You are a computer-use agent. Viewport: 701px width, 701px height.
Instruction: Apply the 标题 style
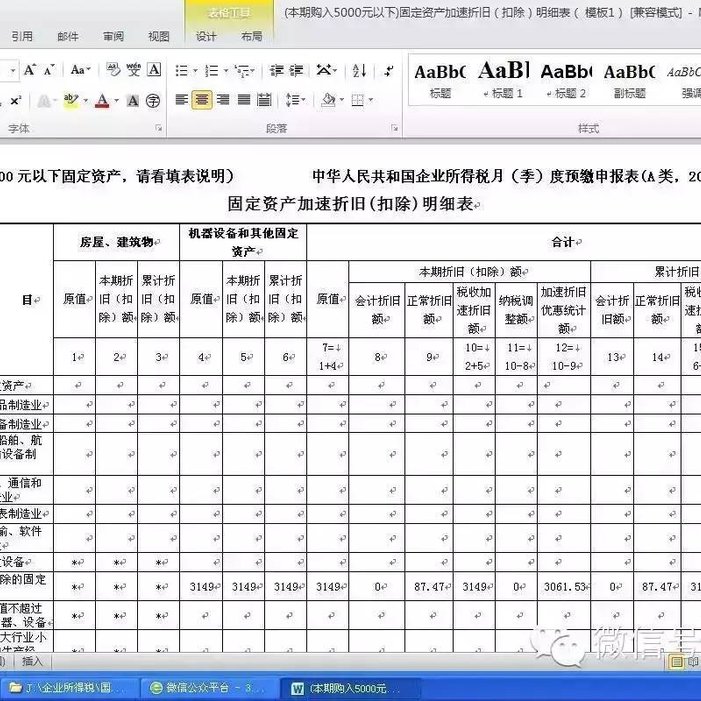[x=440, y=80]
